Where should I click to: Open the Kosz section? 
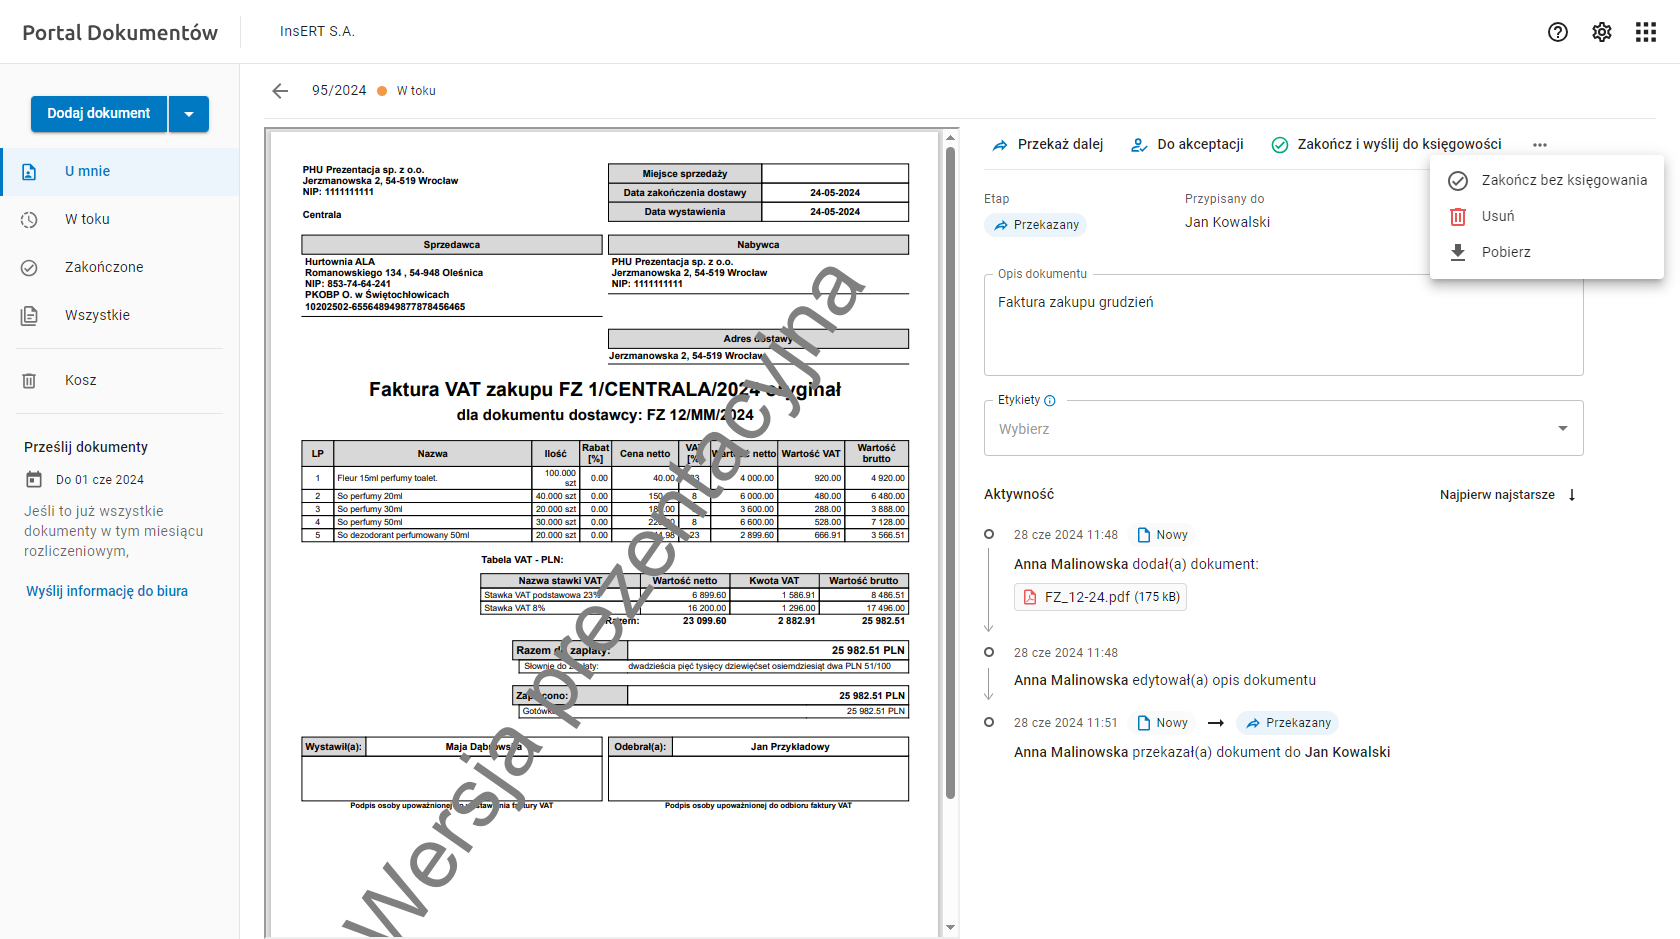point(120,381)
